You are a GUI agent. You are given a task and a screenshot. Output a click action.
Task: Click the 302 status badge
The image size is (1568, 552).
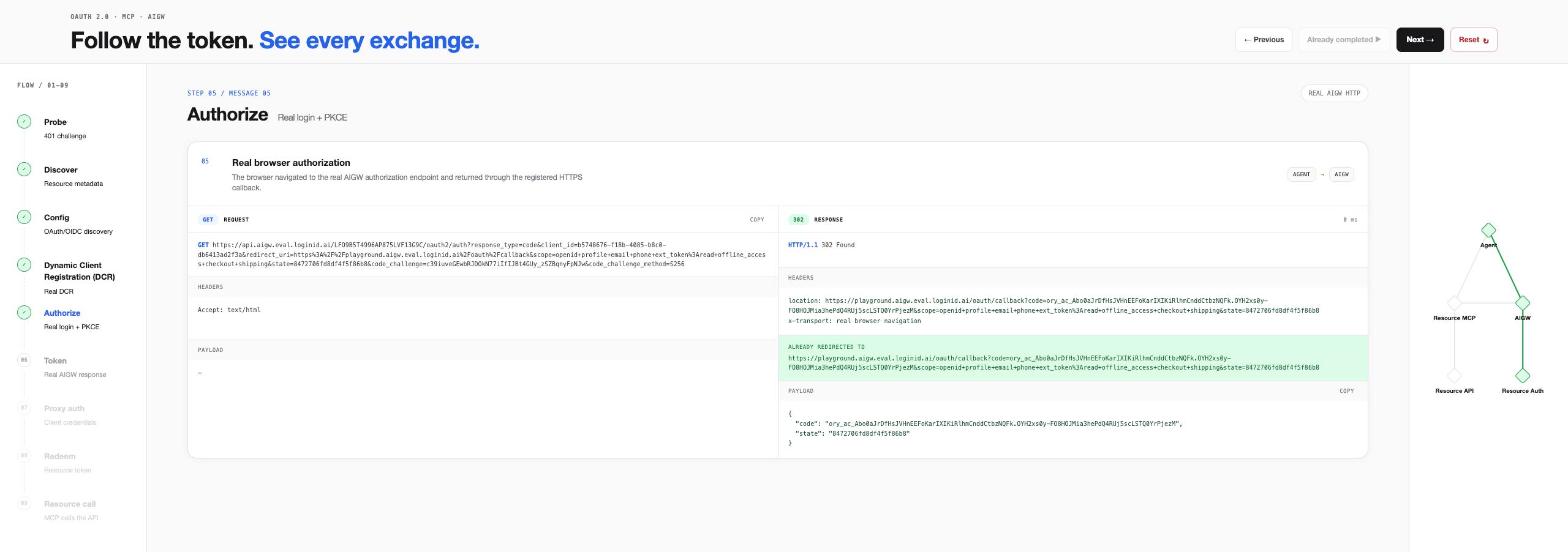click(x=798, y=219)
